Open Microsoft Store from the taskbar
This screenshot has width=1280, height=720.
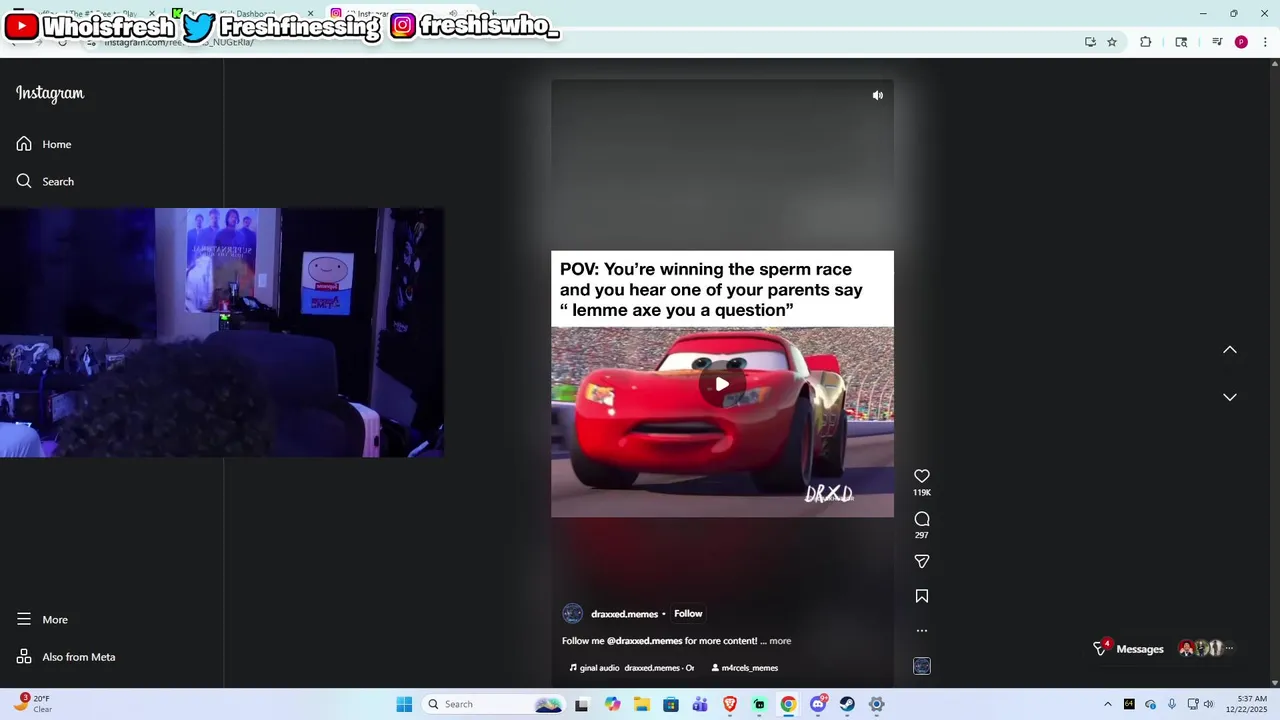coord(670,704)
